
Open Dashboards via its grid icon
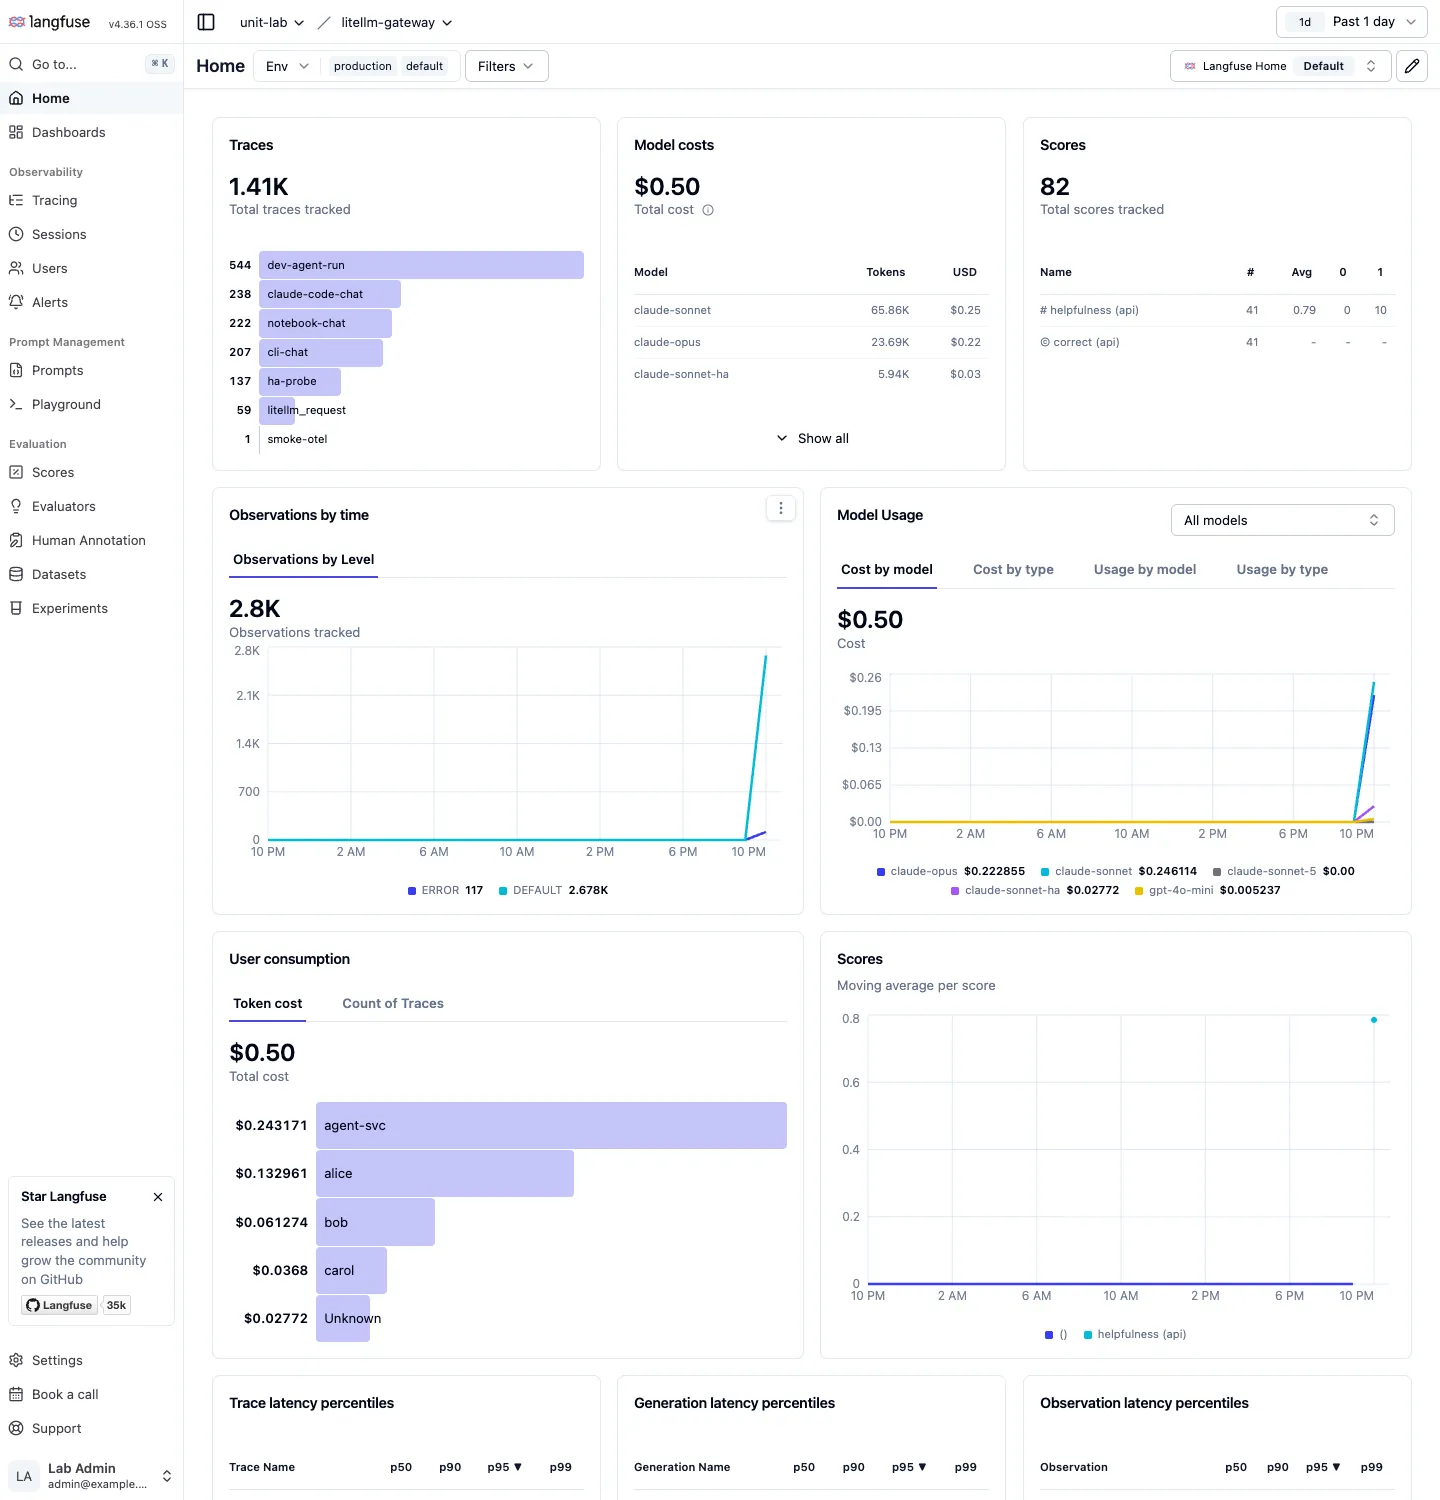point(16,132)
